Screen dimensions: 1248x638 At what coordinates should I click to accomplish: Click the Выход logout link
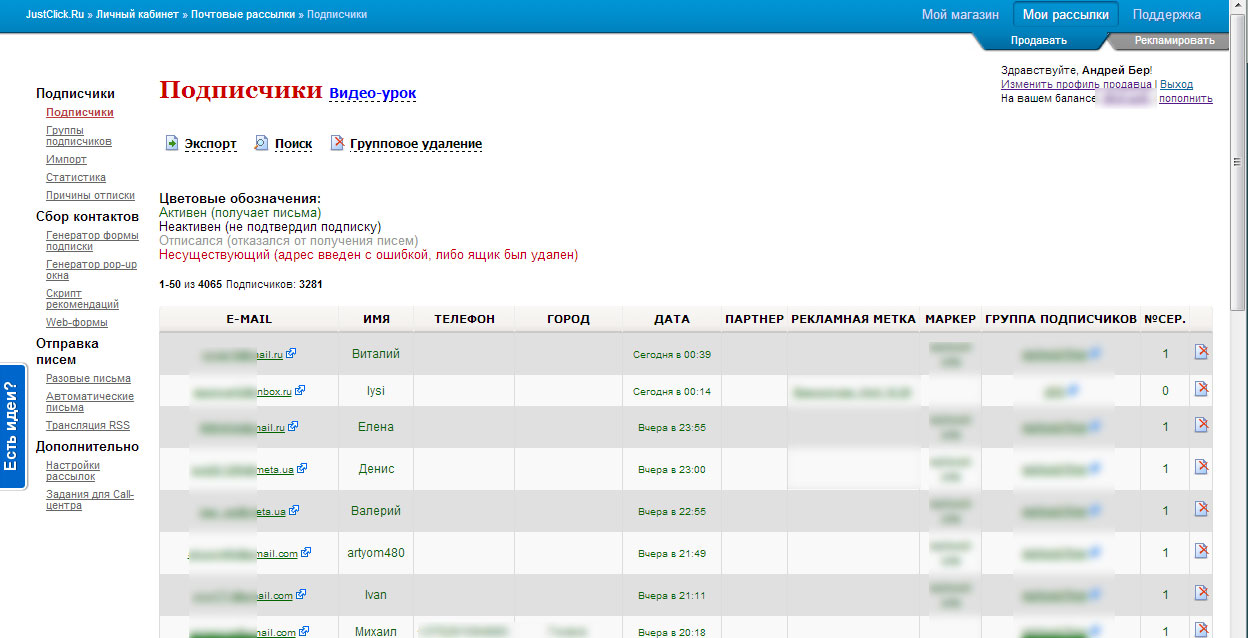click(x=1176, y=85)
